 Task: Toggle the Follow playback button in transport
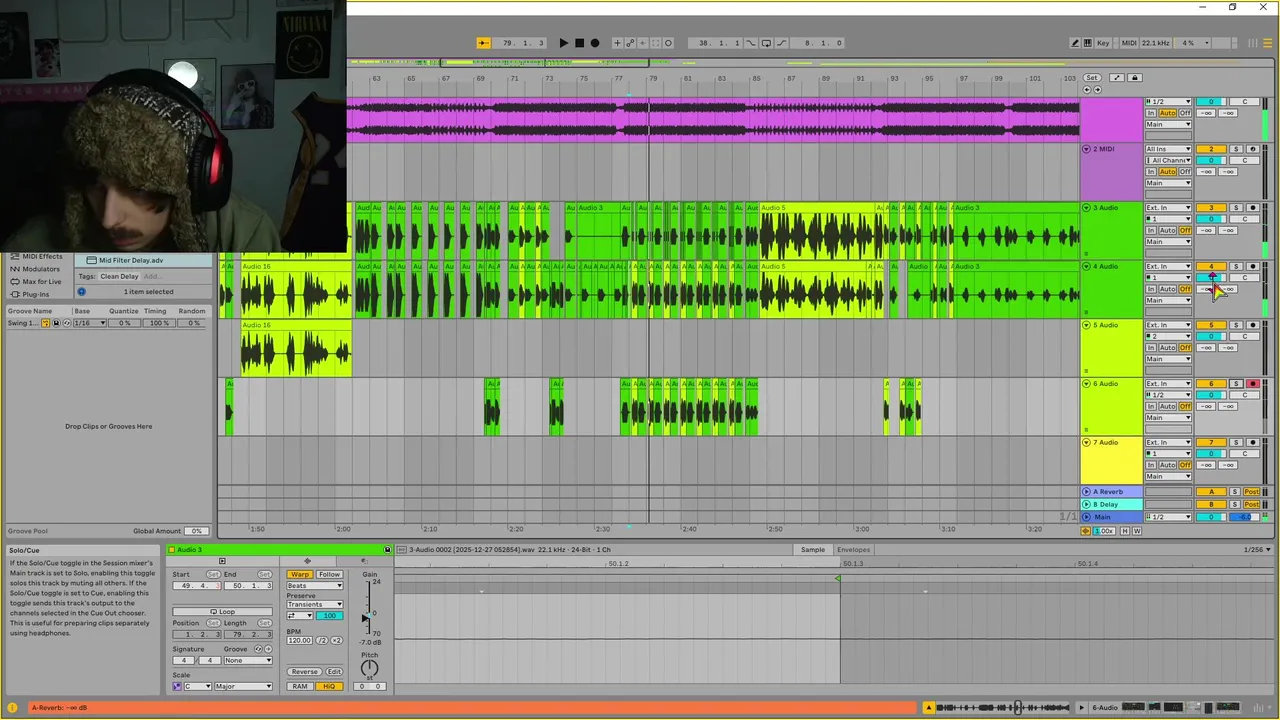pos(483,43)
